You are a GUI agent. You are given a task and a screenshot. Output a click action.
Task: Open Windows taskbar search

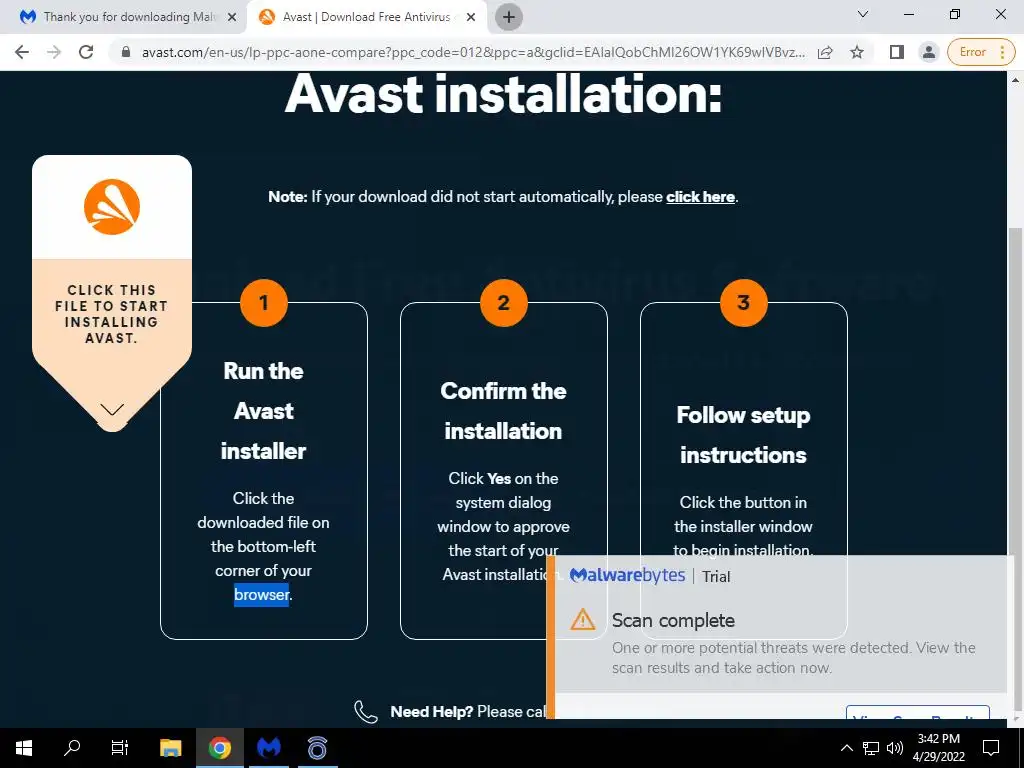coord(72,748)
